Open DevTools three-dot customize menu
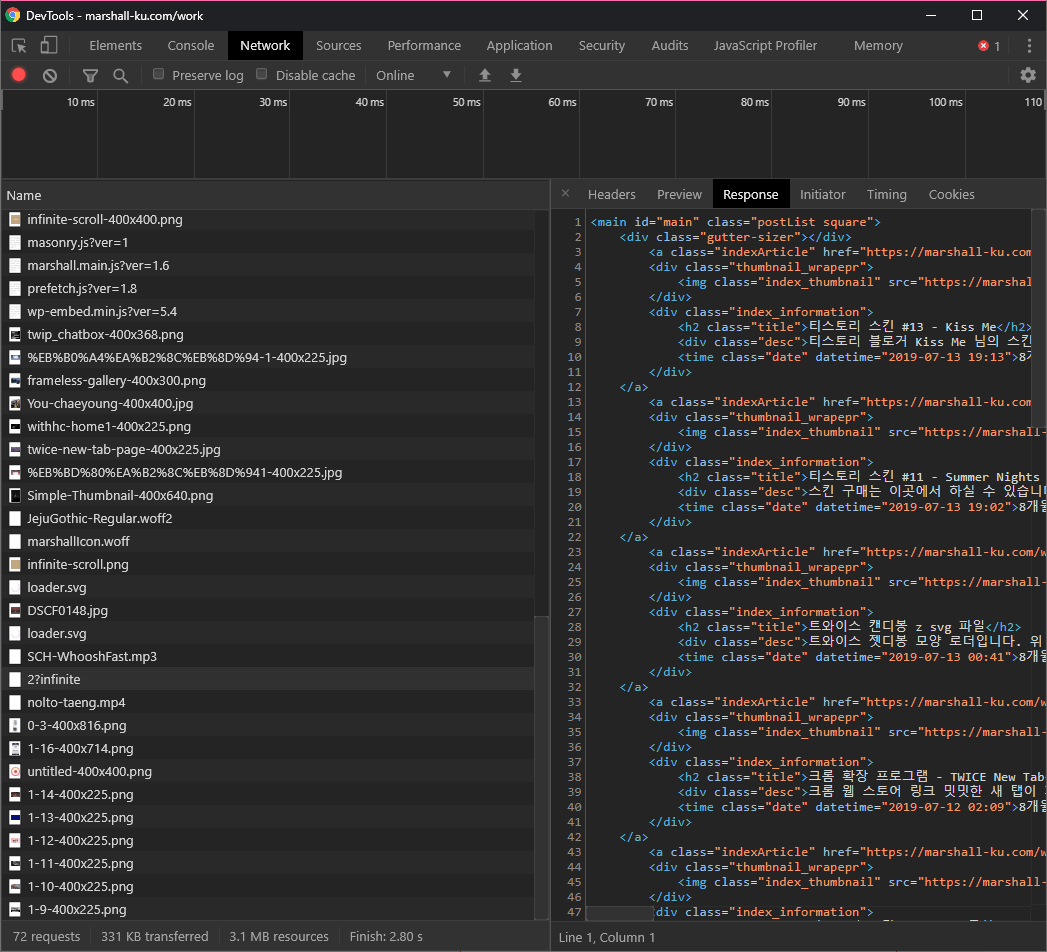The height and width of the screenshot is (952, 1047). tap(1029, 46)
